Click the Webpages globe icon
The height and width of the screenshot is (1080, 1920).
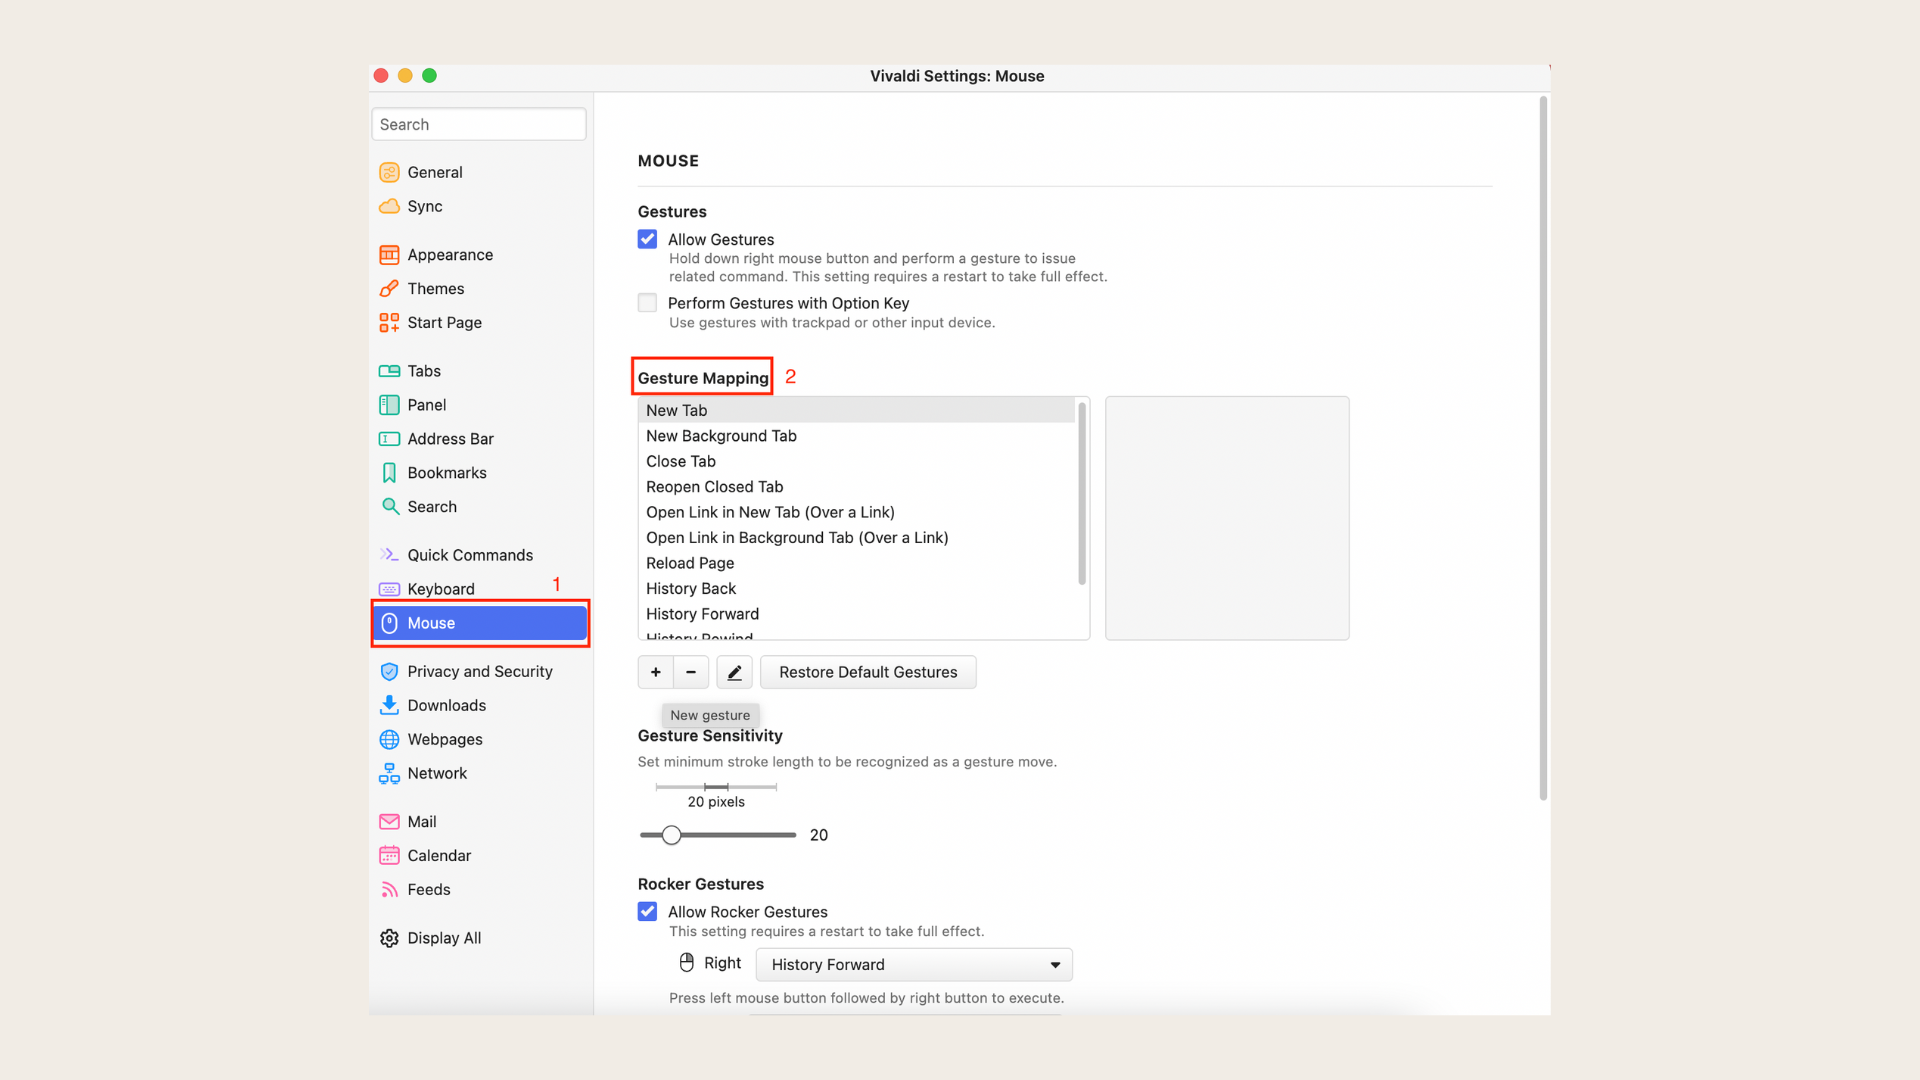pos(389,740)
